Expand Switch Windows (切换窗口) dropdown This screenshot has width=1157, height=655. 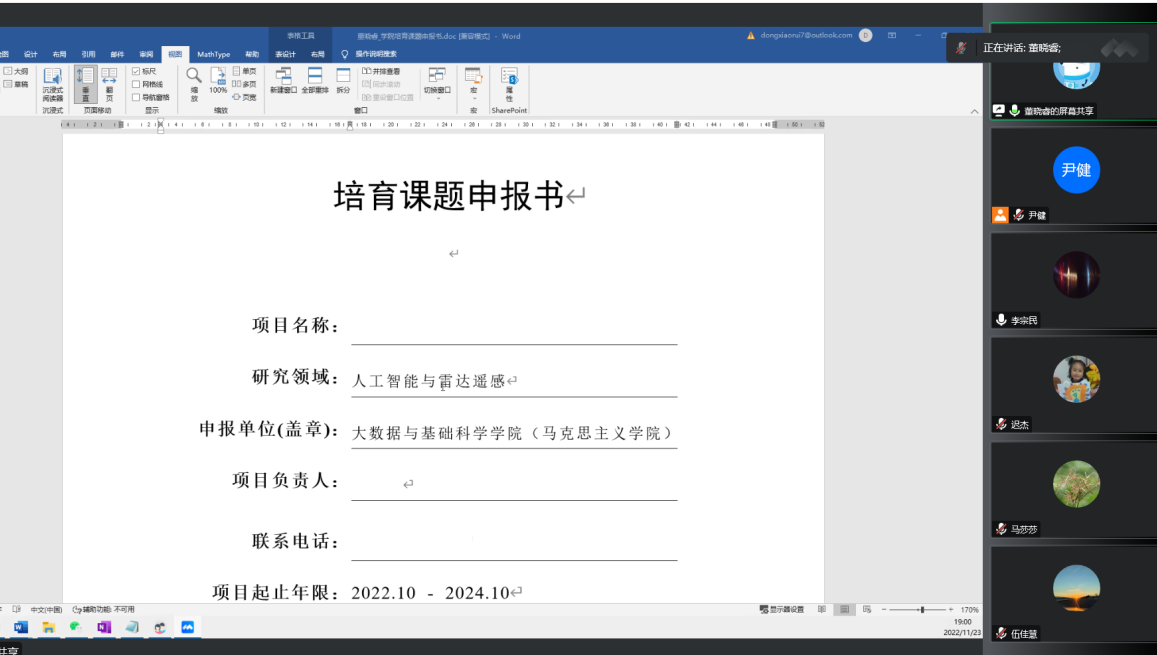(437, 97)
